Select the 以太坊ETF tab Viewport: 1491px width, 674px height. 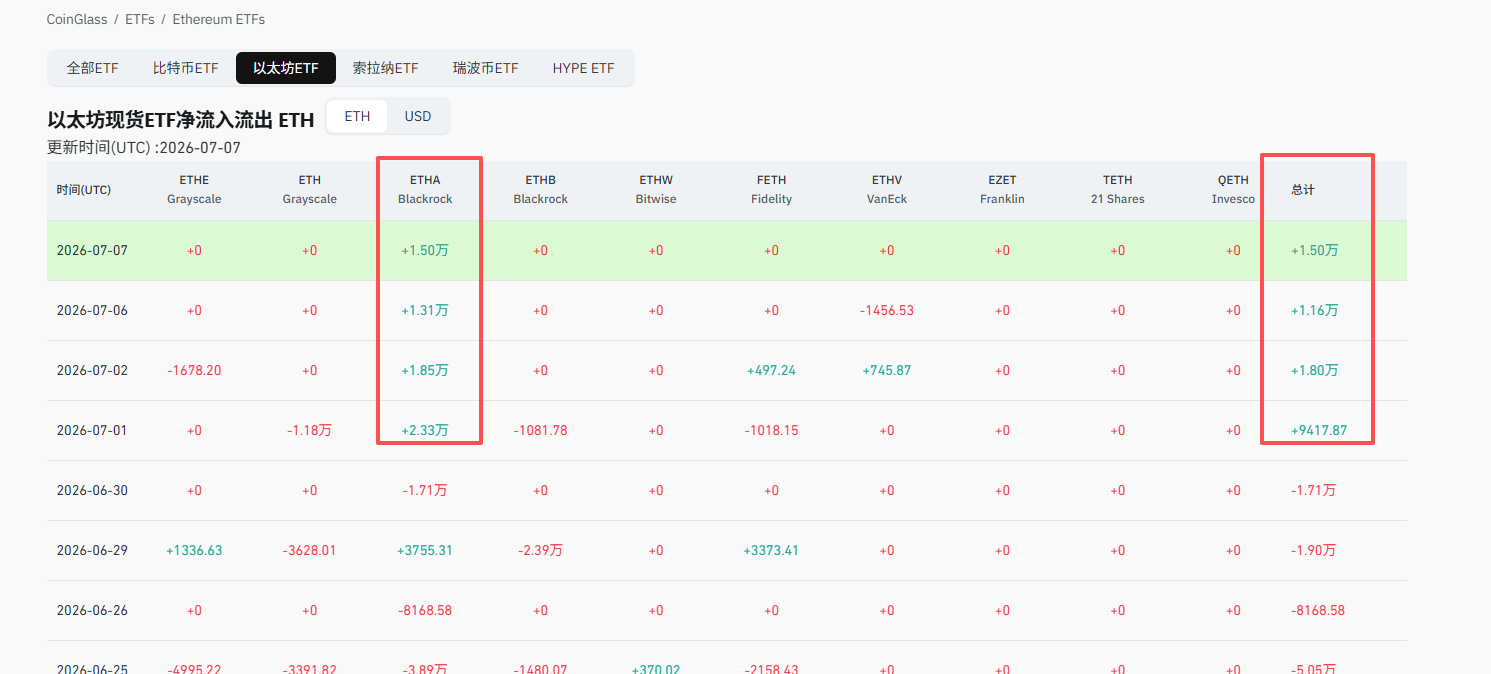point(286,68)
